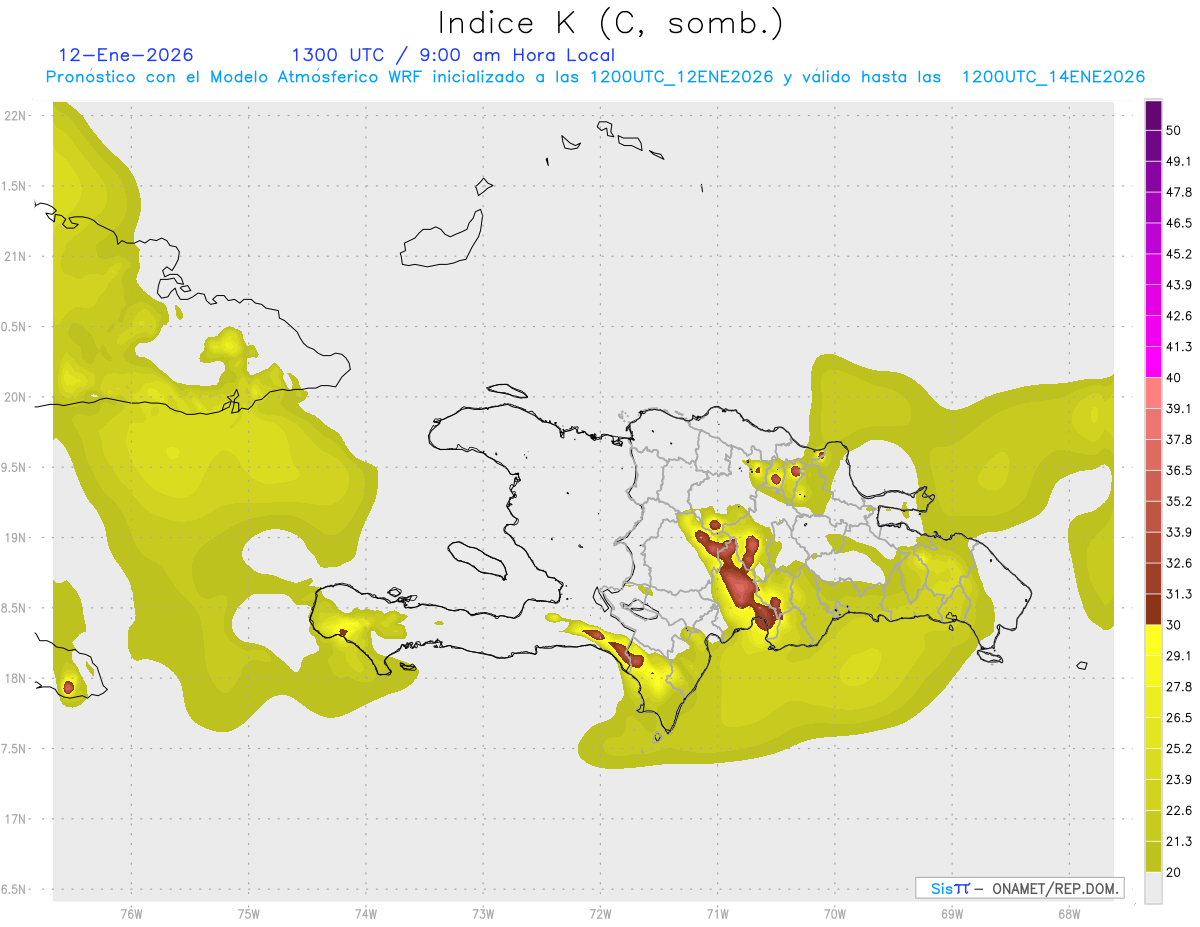
Task: Click the '73W' longitude label
Action: tap(483, 914)
